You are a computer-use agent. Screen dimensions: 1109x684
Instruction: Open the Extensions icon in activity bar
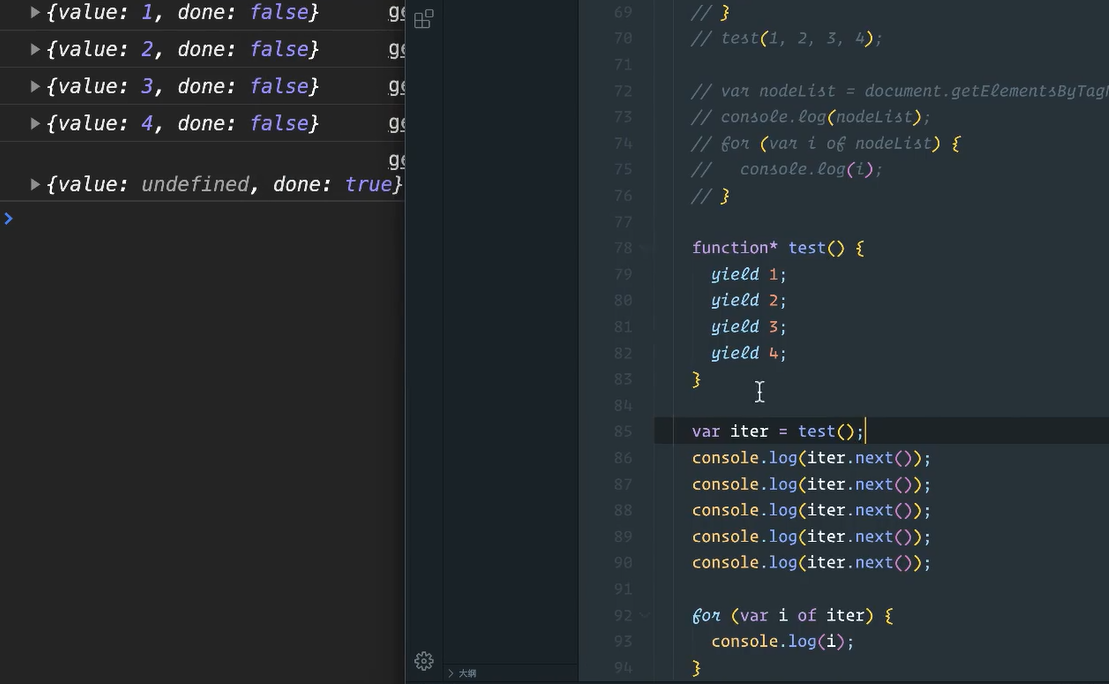[x=424, y=19]
